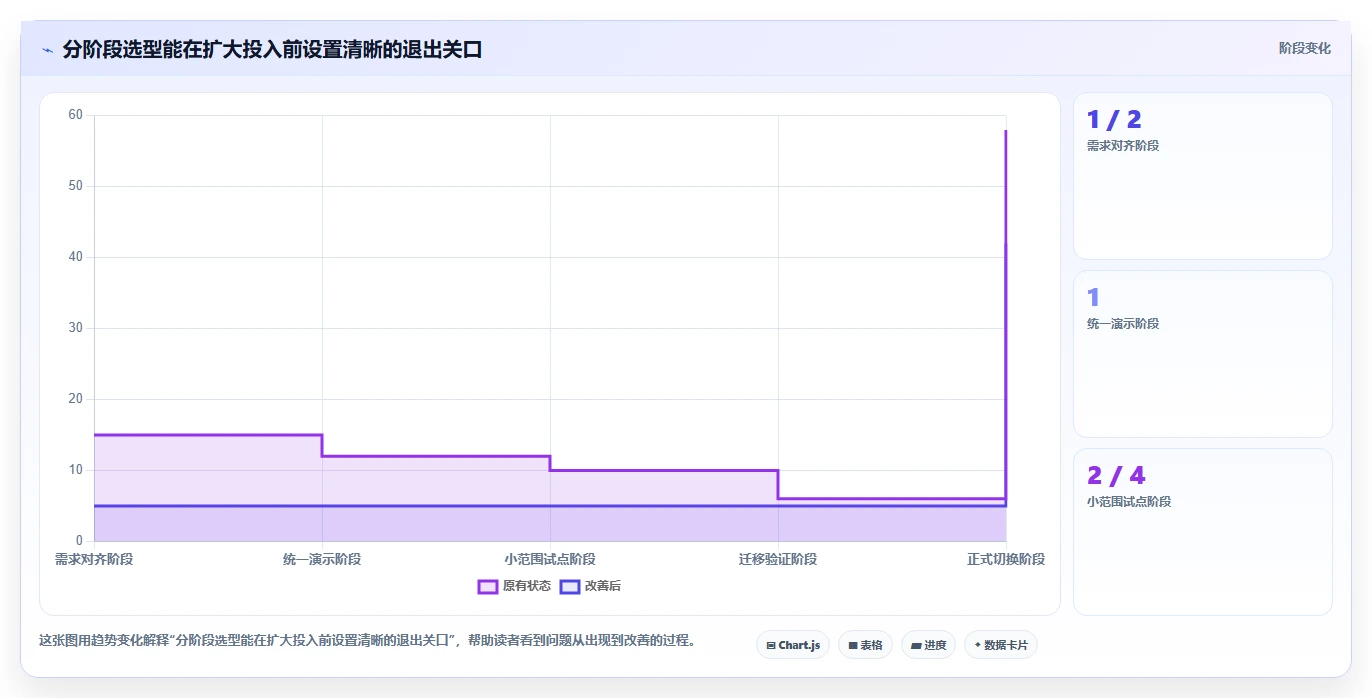Image resolution: width=1372 pixels, height=698 pixels.
Task: Click the trend icon beside the title
Action: [47, 49]
